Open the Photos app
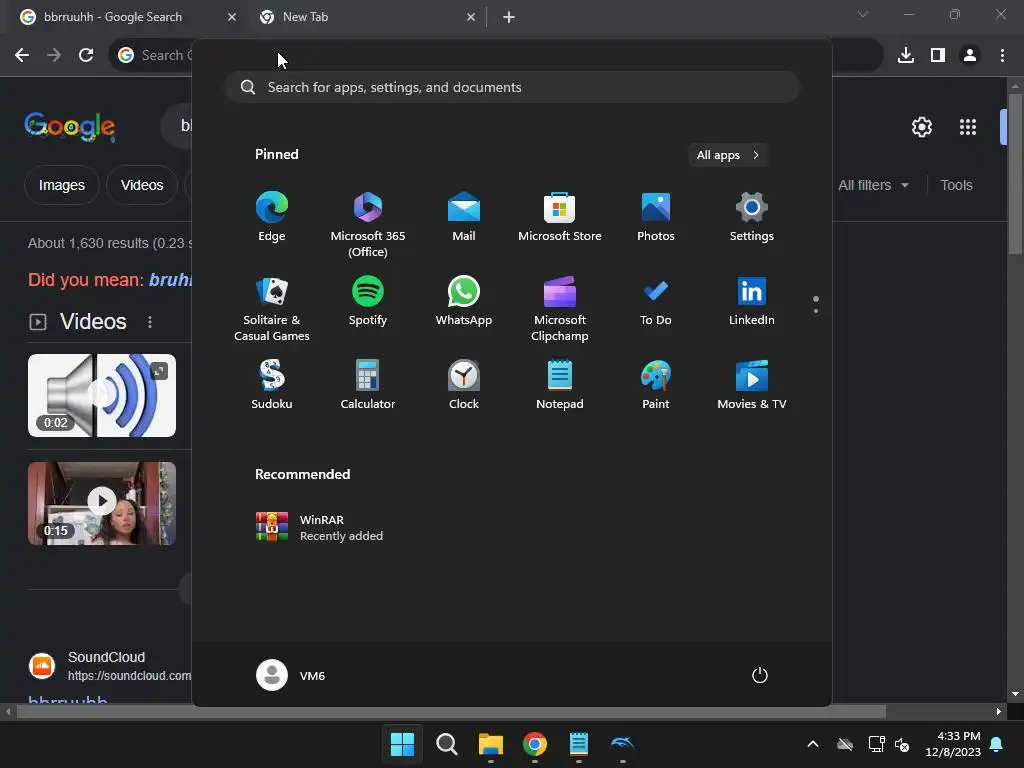 [x=656, y=217]
